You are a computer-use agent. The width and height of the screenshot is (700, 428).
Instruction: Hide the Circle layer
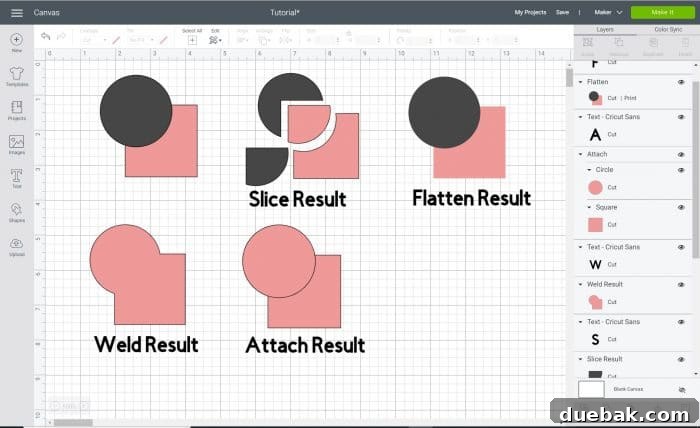click(x=681, y=170)
